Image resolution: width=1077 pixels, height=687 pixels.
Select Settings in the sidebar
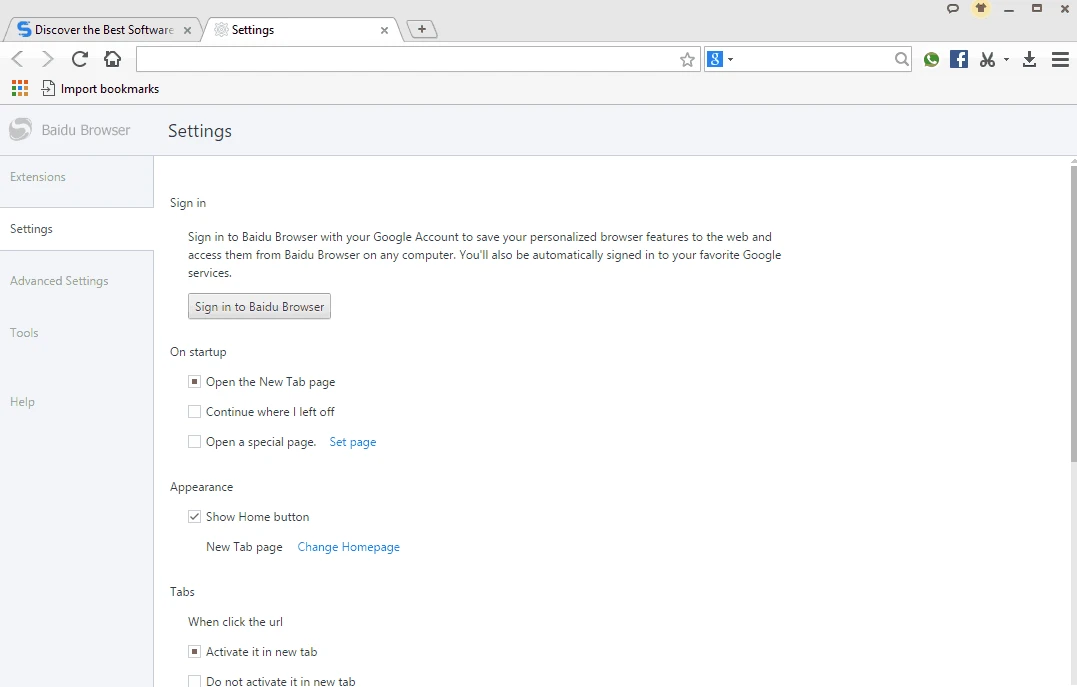click(x=31, y=229)
